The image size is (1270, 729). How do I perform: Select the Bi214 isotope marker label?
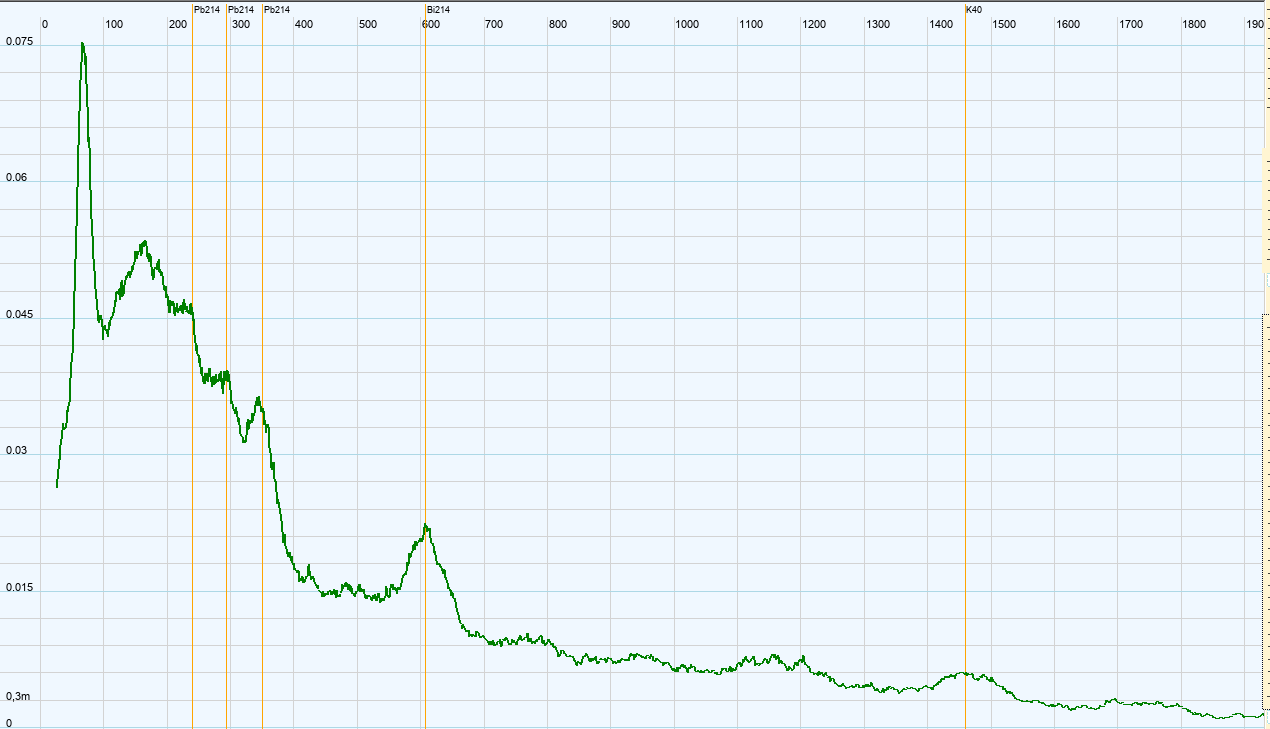[438, 9]
